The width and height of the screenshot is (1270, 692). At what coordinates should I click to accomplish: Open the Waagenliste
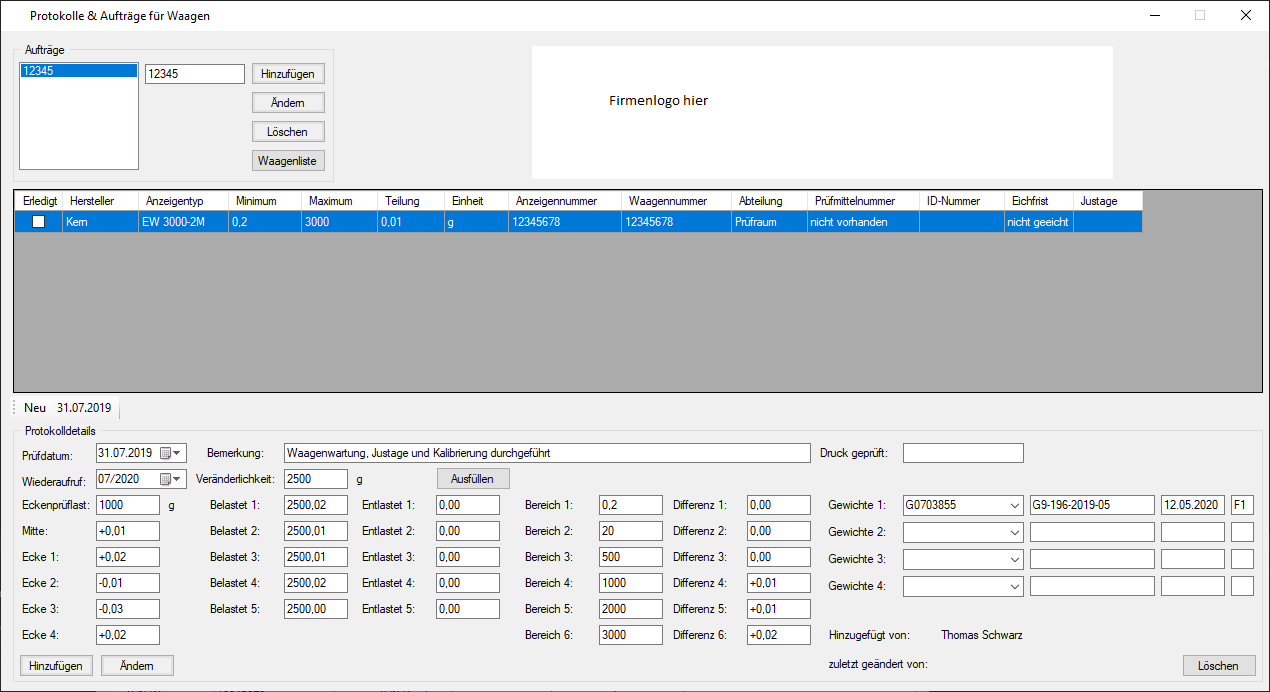click(x=288, y=161)
